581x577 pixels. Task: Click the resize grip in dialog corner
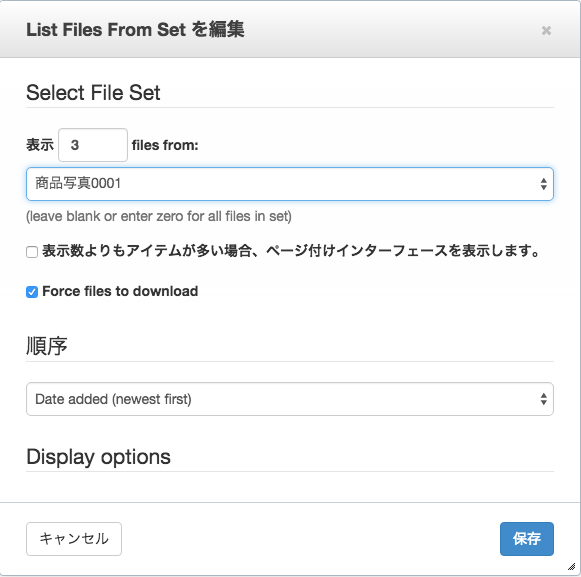pyautogui.click(x=571, y=566)
